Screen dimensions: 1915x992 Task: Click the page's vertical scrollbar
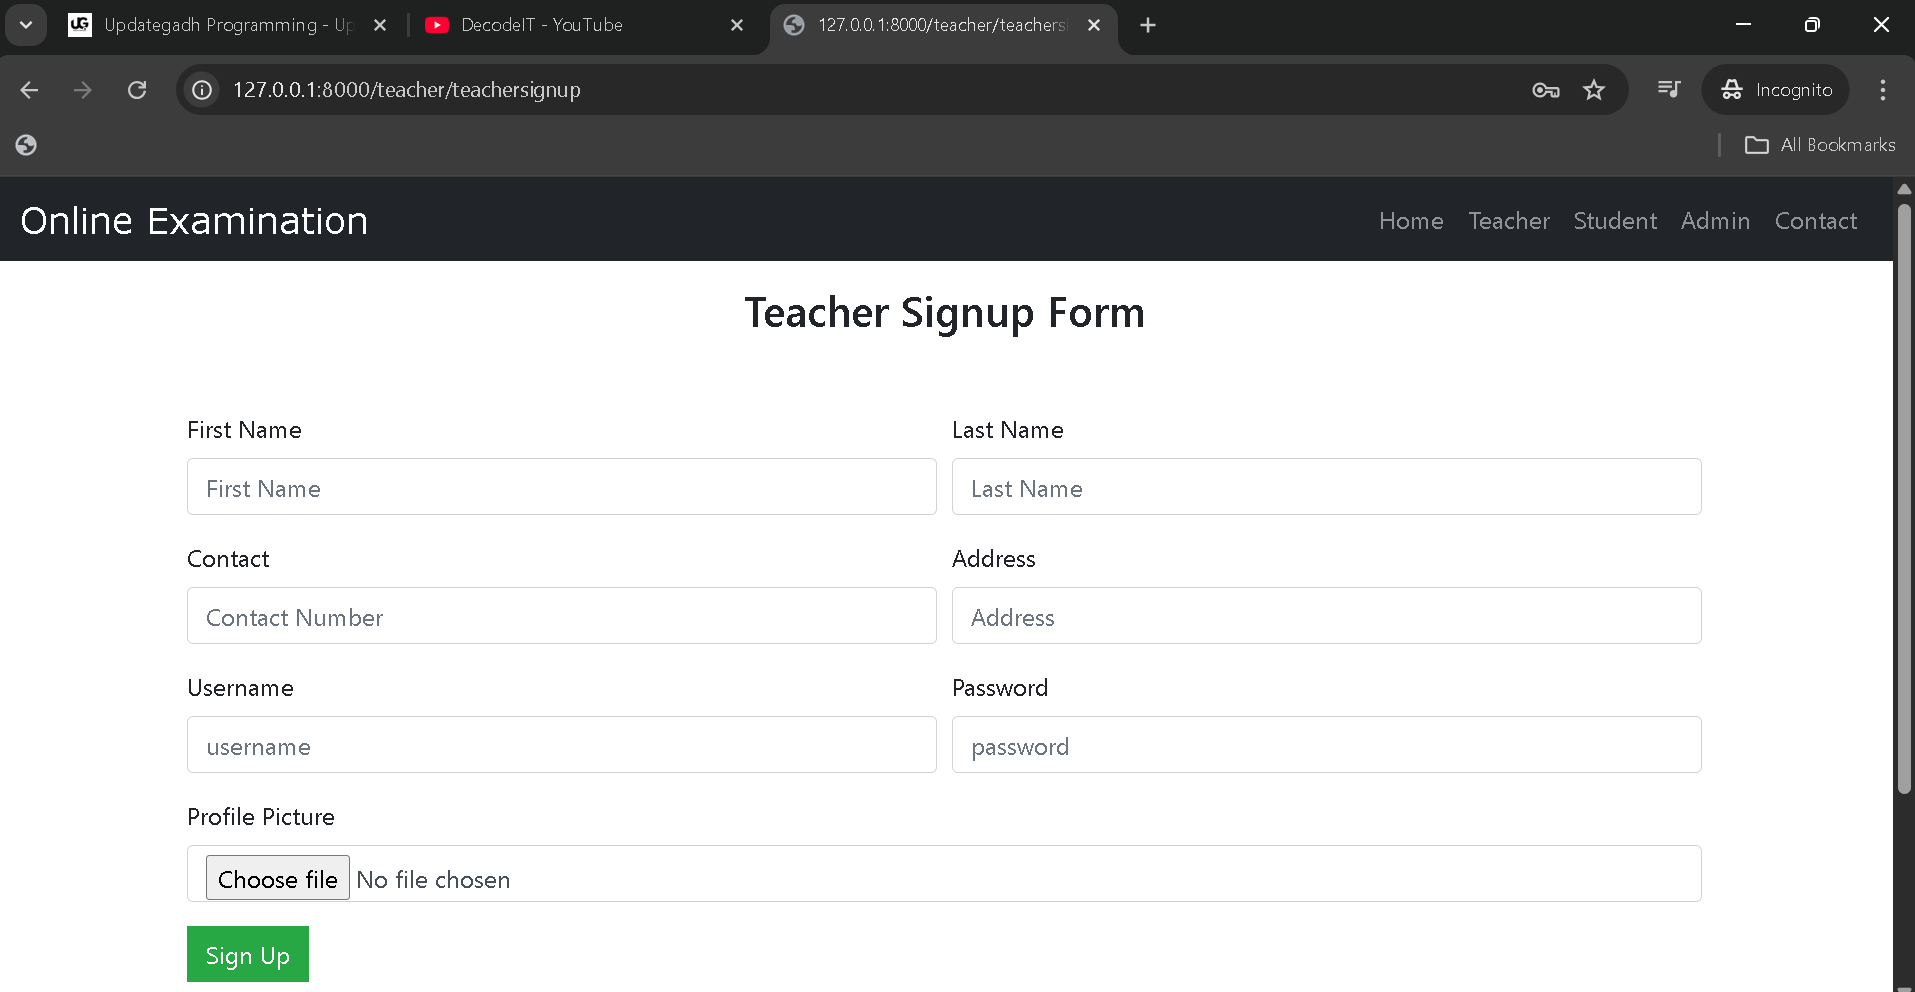1904,500
